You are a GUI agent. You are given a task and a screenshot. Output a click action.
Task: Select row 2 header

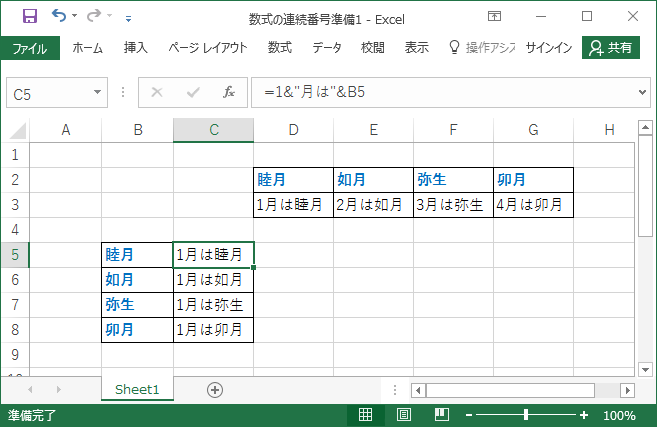[x=15, y=180]
